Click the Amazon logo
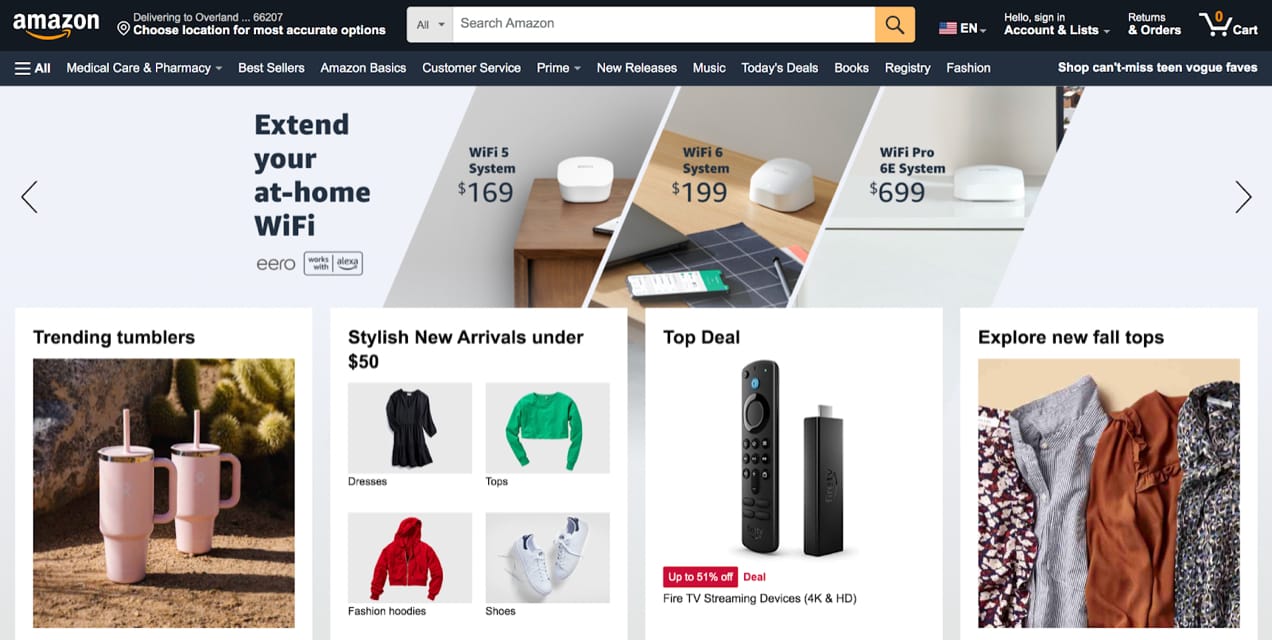Viewport: 1272px width, 640px height. [x=56, y=25]
